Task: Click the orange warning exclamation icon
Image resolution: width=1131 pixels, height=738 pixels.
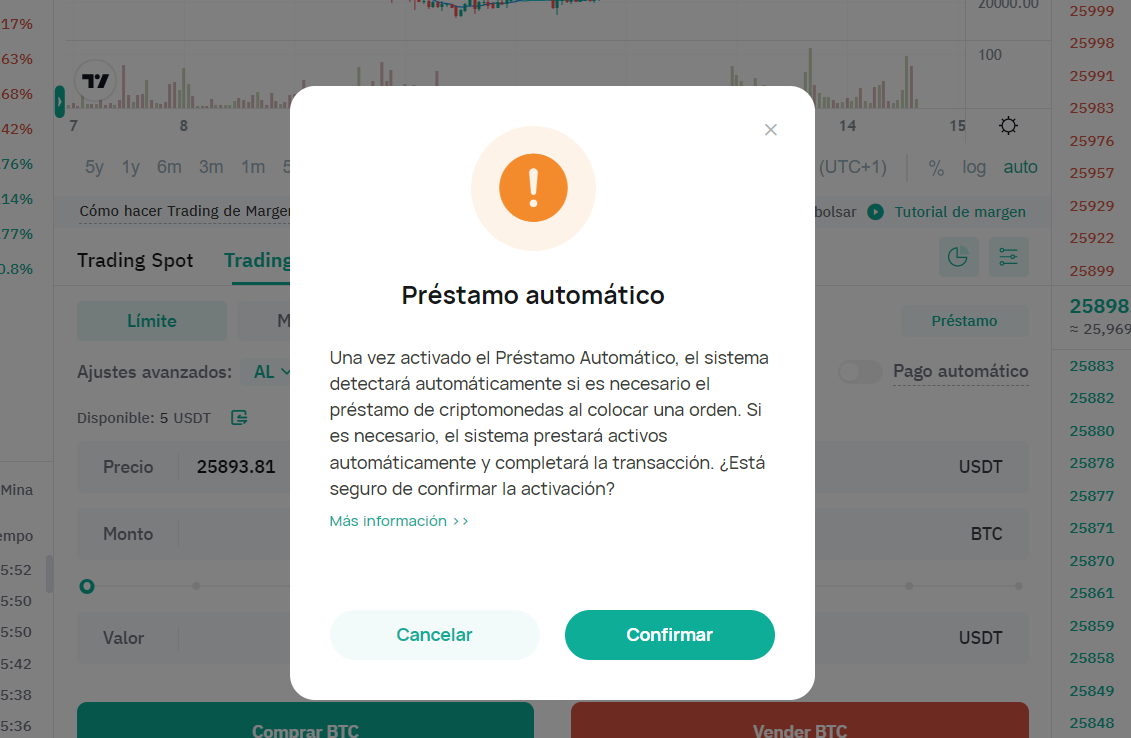Action: pos(533,188)
